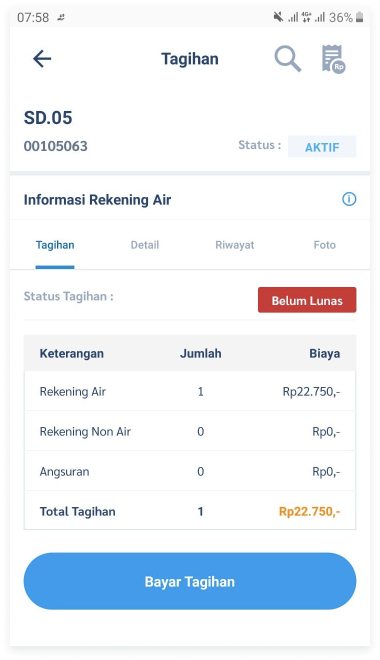Switch to the Detail tab
The image size is (380, 660).
pyautogui.click(x=145, y=245)
